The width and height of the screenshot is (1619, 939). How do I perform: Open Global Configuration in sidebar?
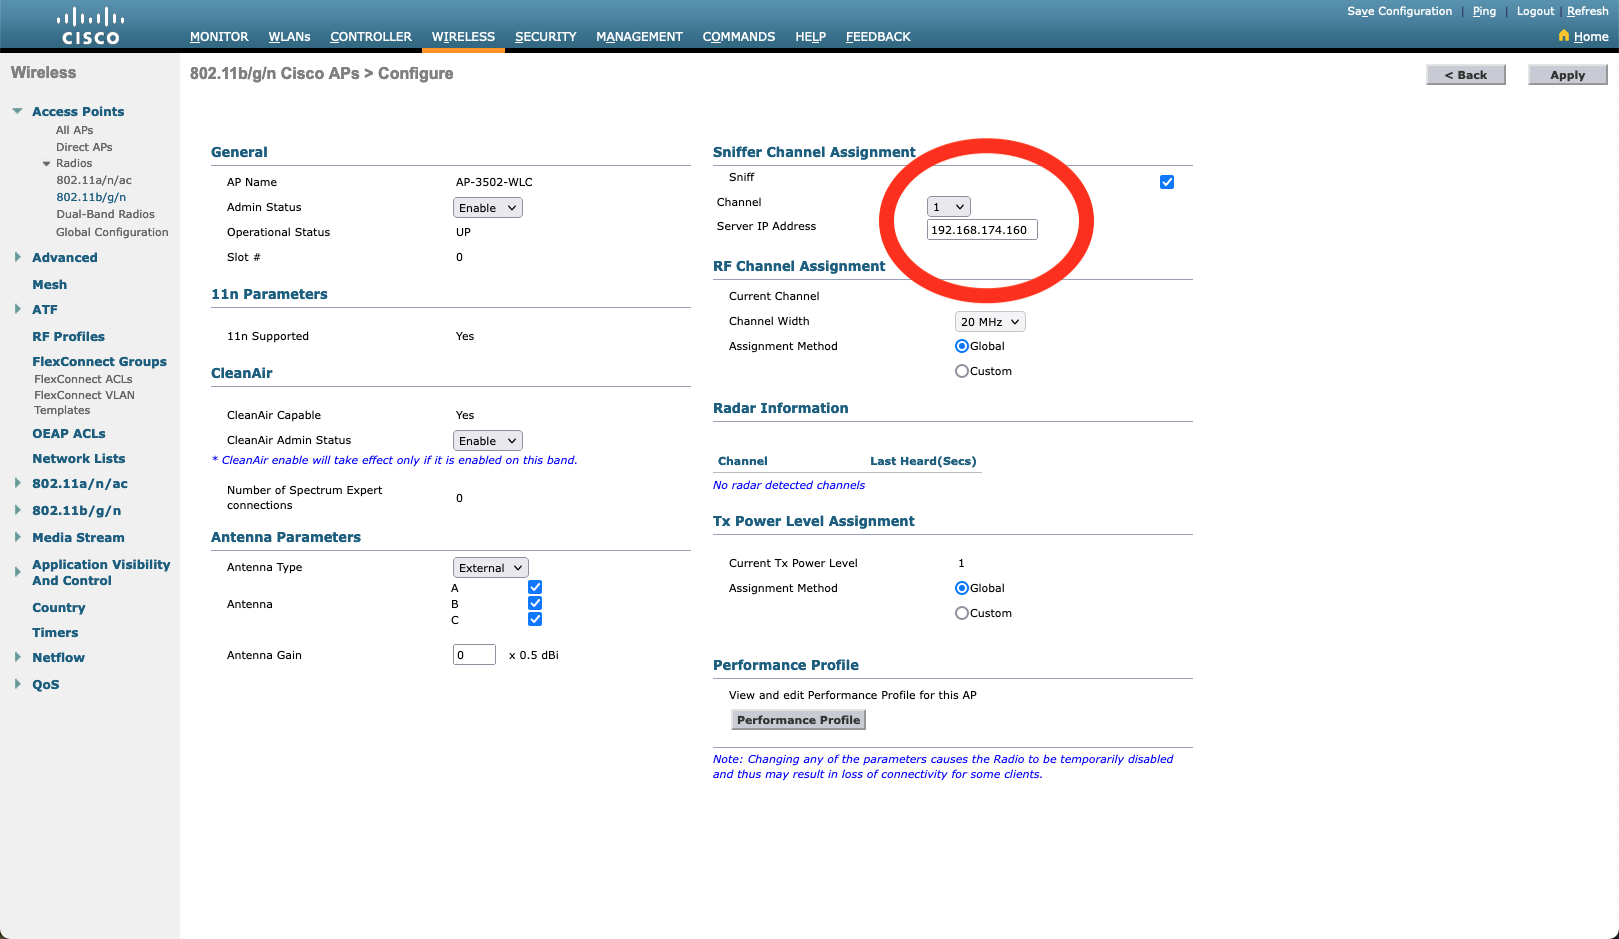[x=112, y=232]
